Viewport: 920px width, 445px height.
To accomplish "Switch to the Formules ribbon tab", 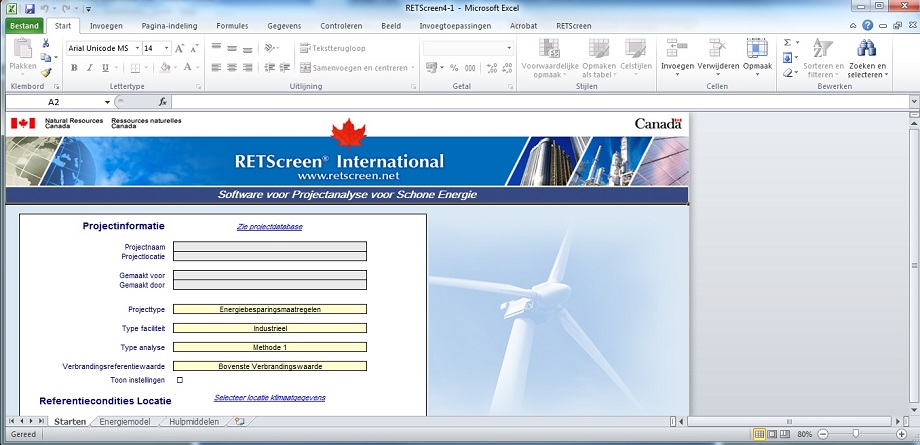I will (232, 26).
